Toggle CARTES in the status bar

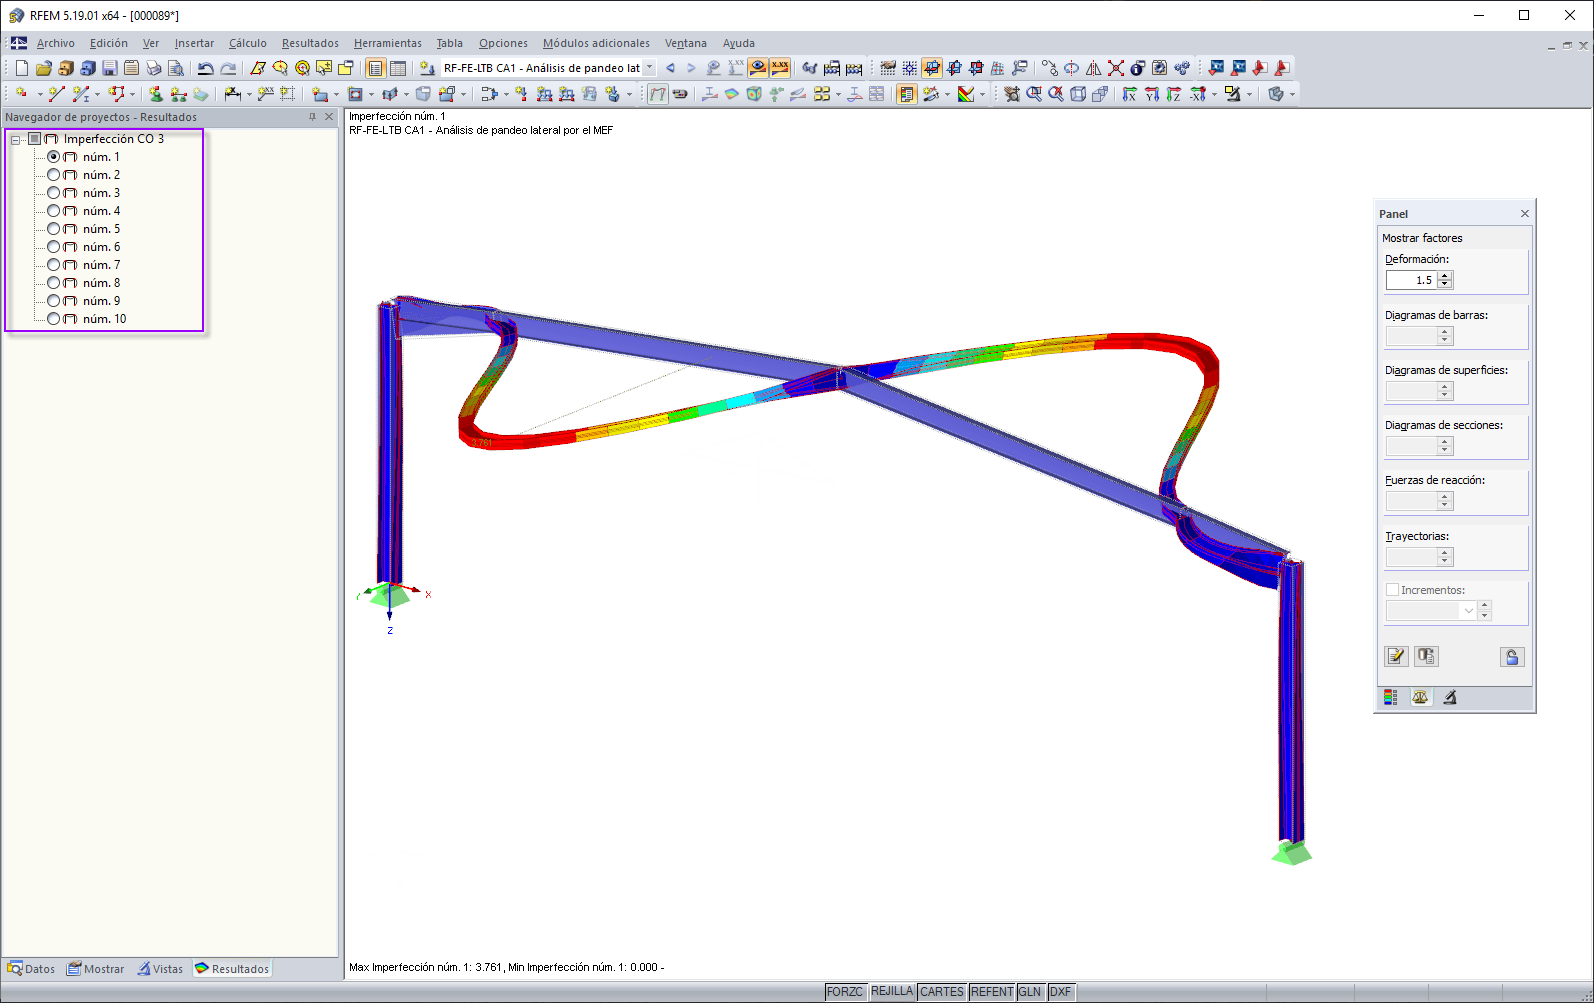[x=942, y=992]
